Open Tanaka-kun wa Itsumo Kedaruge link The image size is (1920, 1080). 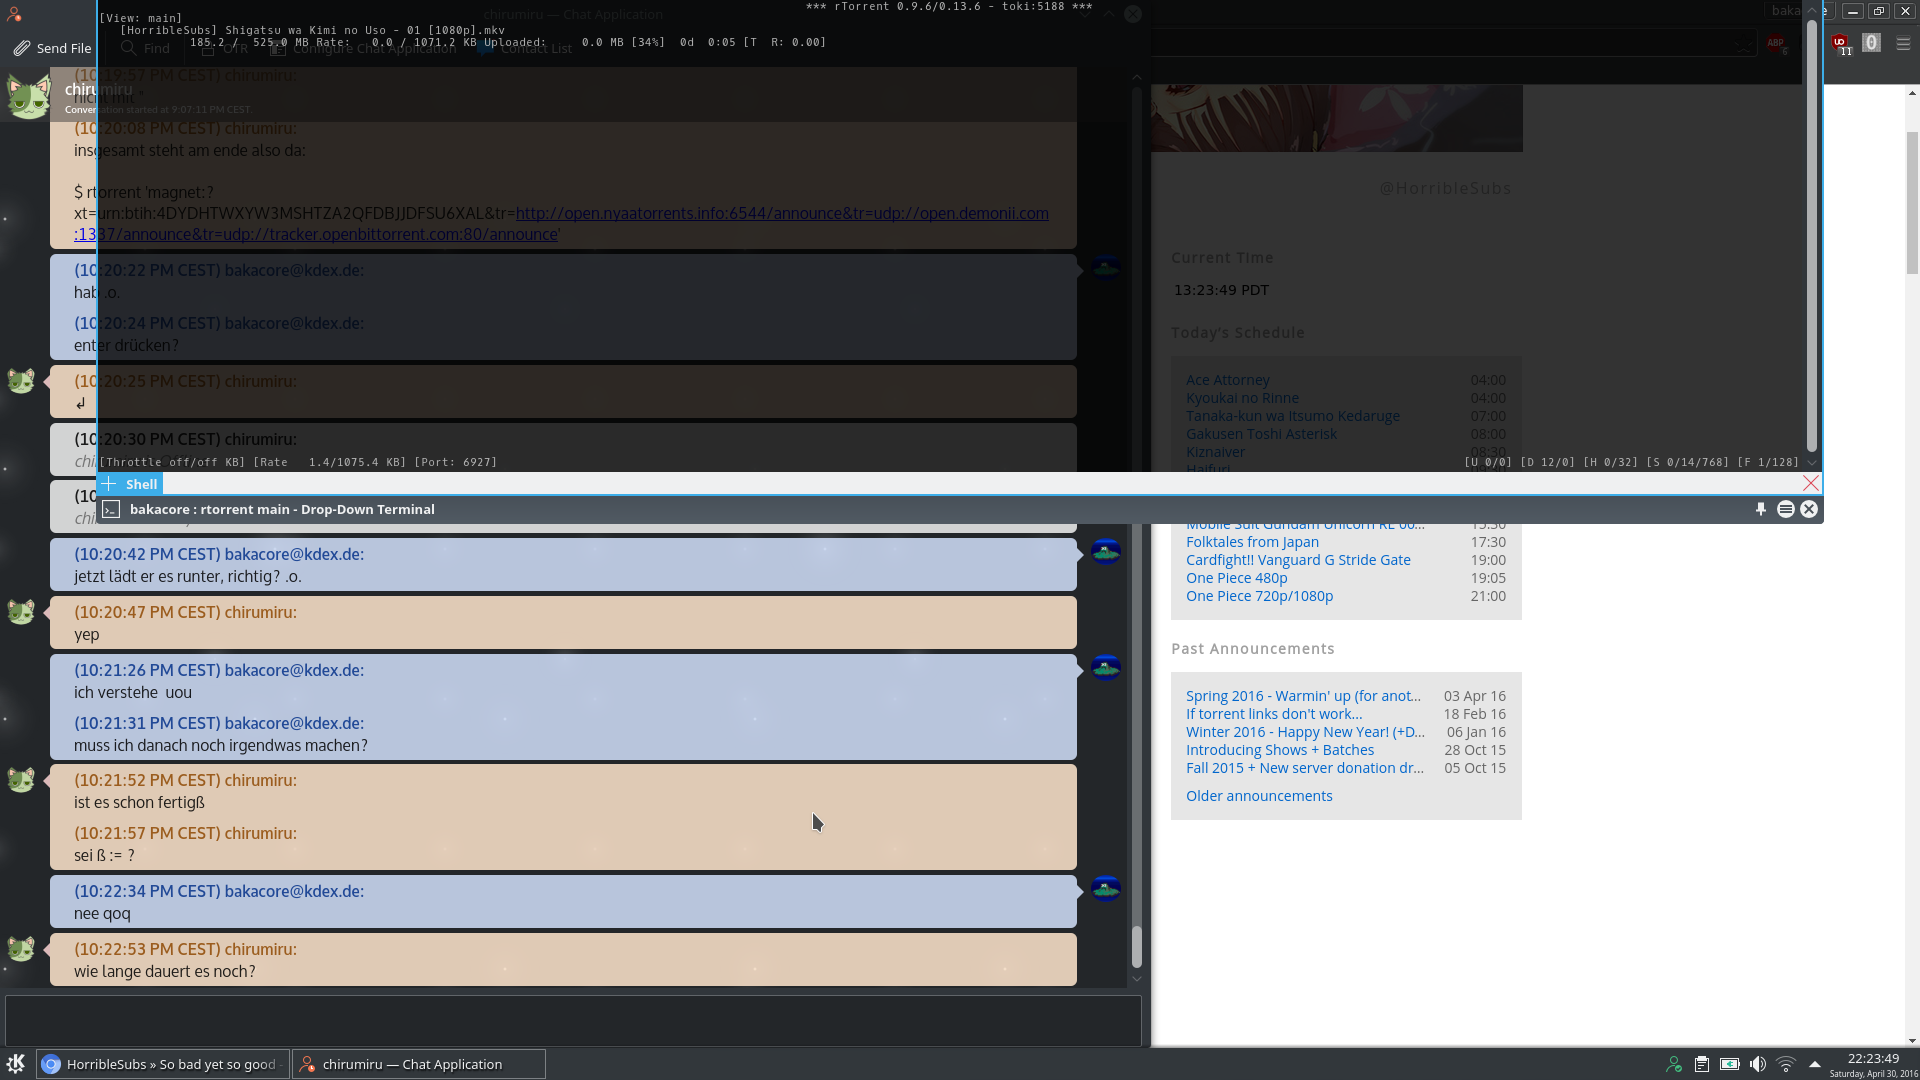(x=1293, y=416)
